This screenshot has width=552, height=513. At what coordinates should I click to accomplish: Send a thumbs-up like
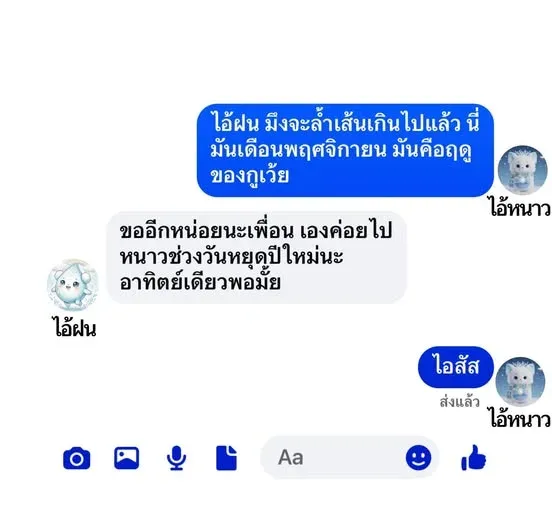[473, 458]
